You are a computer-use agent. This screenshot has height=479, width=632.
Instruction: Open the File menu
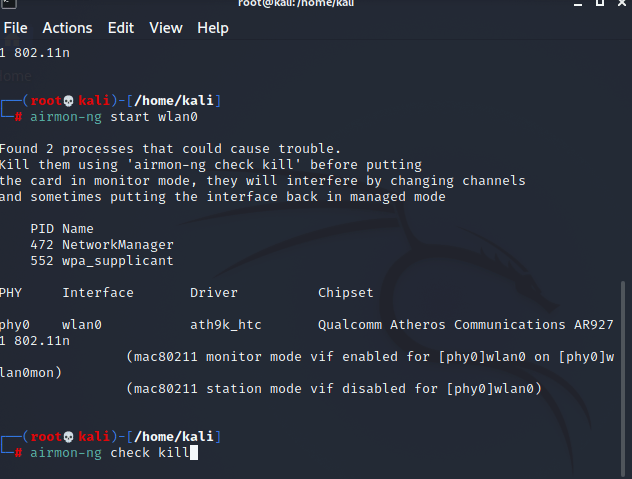(15, 28)
